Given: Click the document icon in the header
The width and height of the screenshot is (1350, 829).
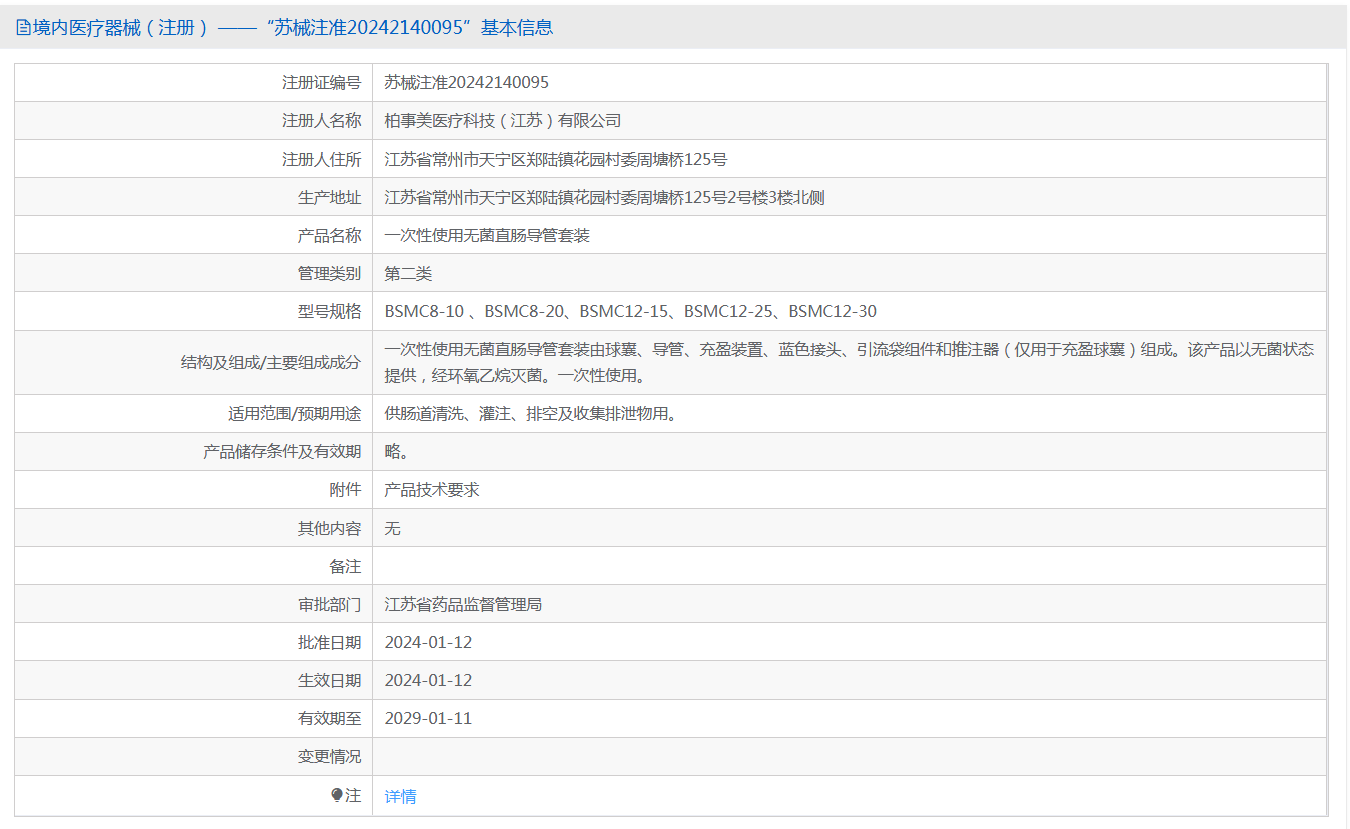Looking at the screenshot, I should point(22,28).
